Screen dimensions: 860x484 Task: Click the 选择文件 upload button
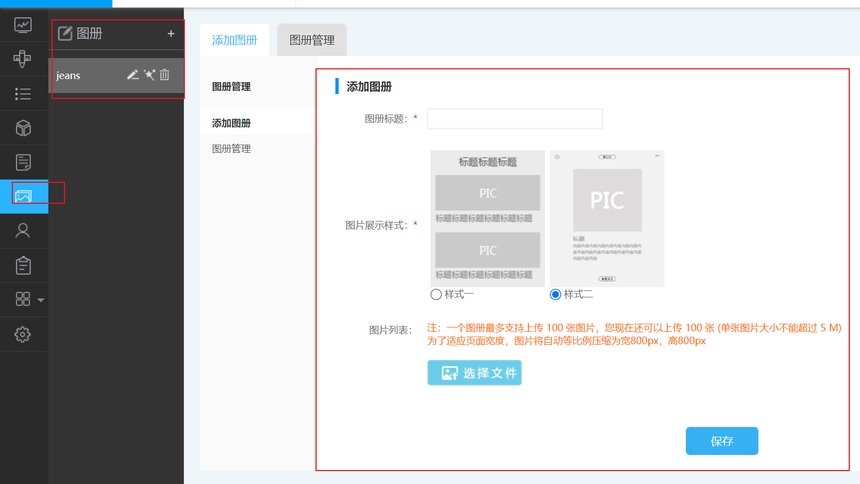474,373
